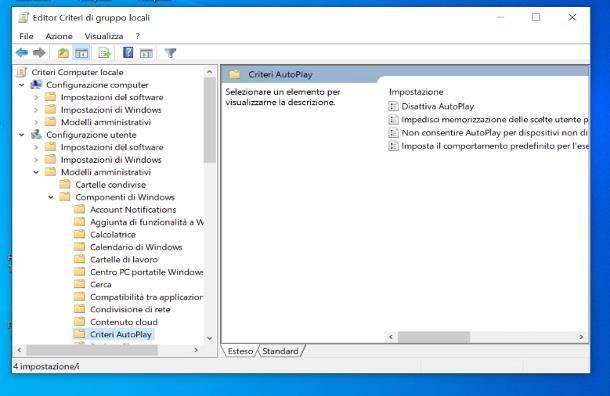Open help with the blue question icon
This screenshot has height=396, width=610.
tap(128, 53)
